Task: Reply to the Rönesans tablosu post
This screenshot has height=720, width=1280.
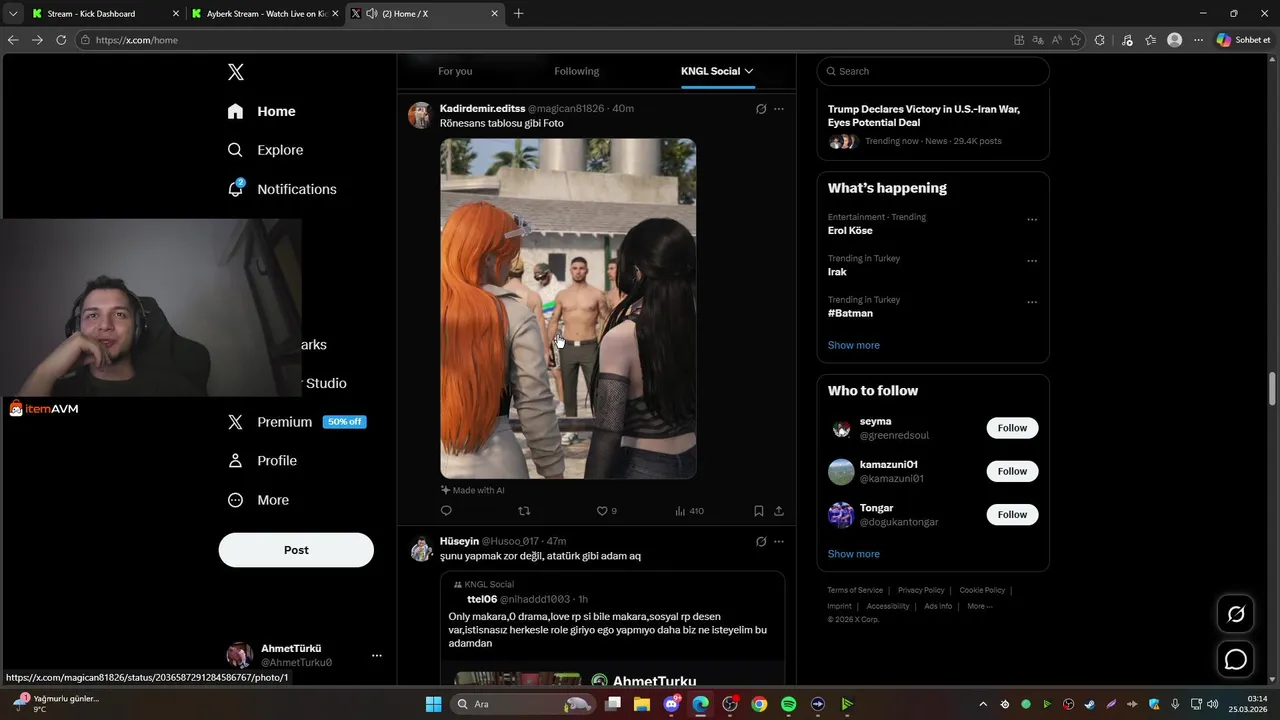Action: click(x=446, y=511)
